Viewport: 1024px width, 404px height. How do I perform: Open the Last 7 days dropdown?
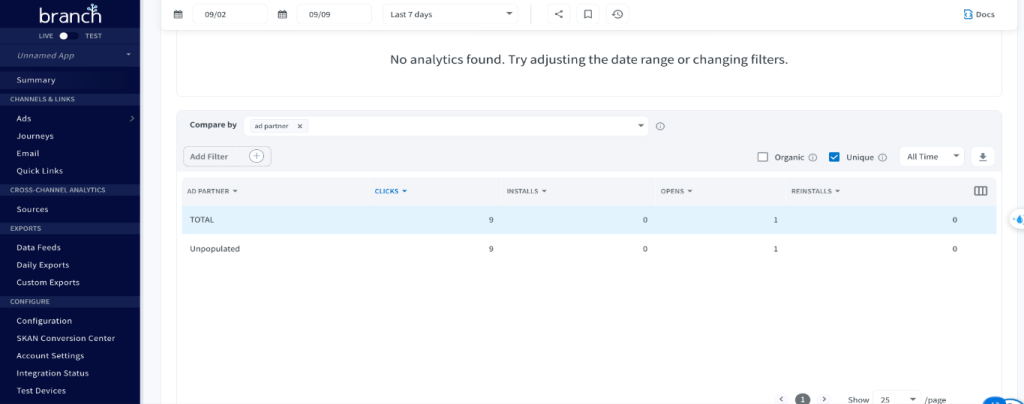[x=451, y=14]
